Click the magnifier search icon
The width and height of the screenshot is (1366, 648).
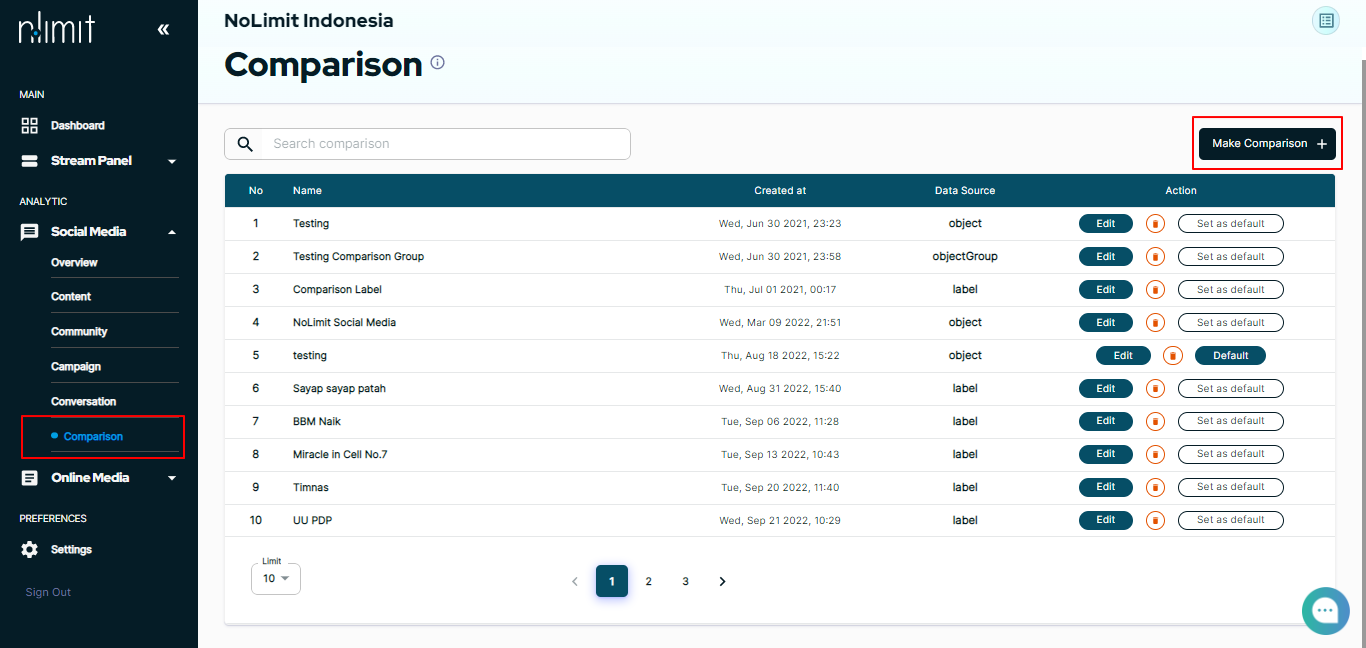(245, 144)
